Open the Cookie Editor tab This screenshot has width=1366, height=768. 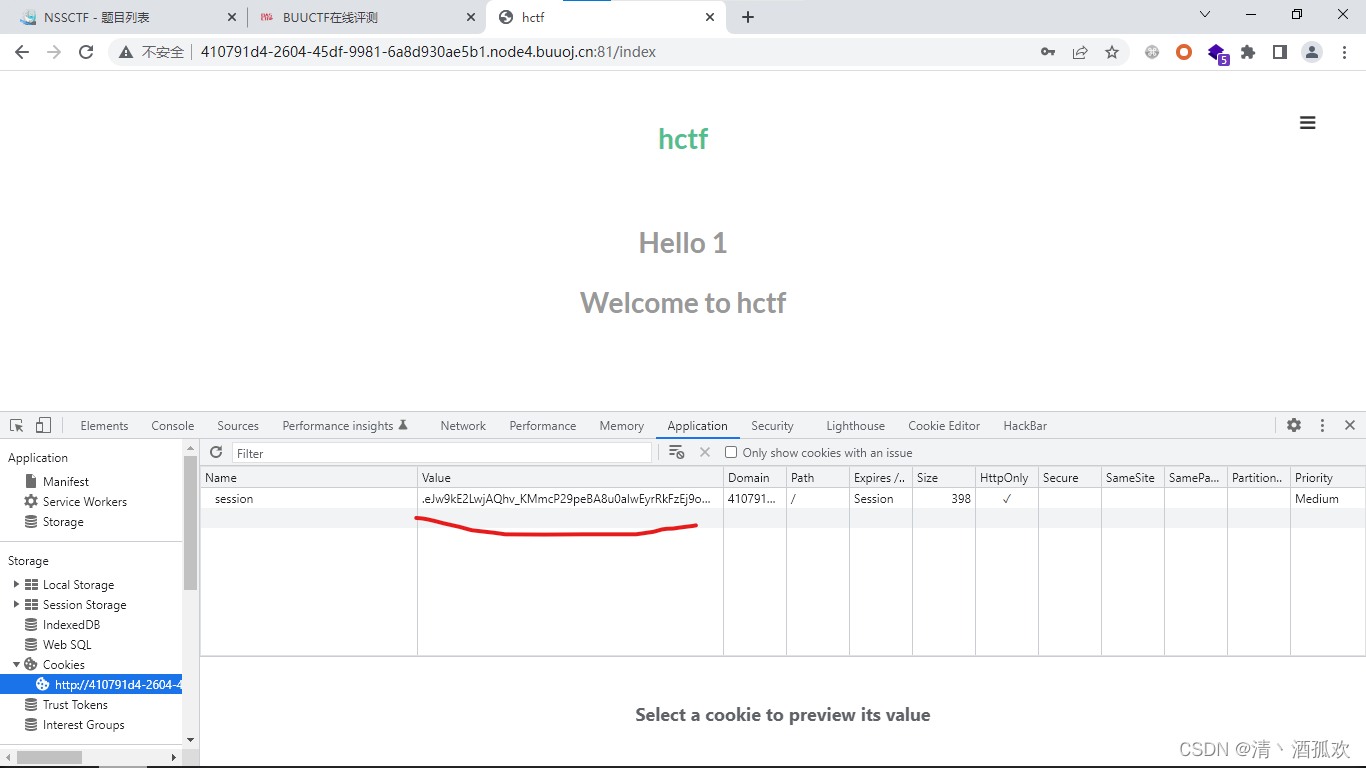(944, 425)
